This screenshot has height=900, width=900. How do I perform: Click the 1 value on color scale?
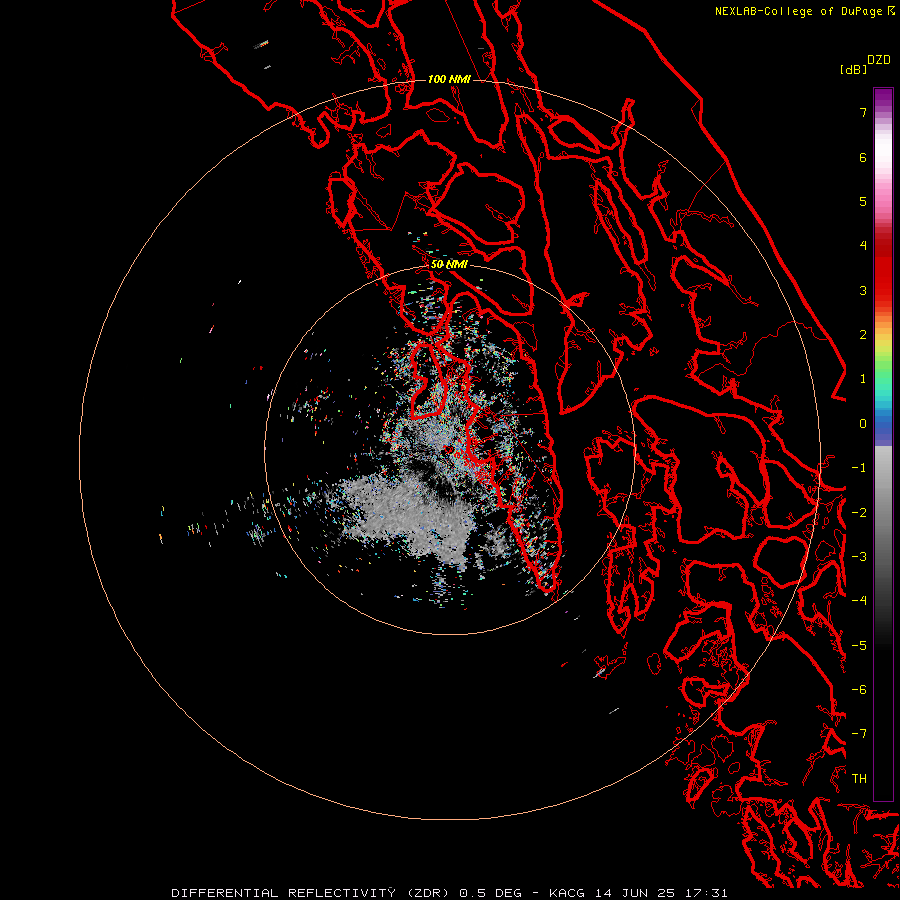tap(863, 379)
